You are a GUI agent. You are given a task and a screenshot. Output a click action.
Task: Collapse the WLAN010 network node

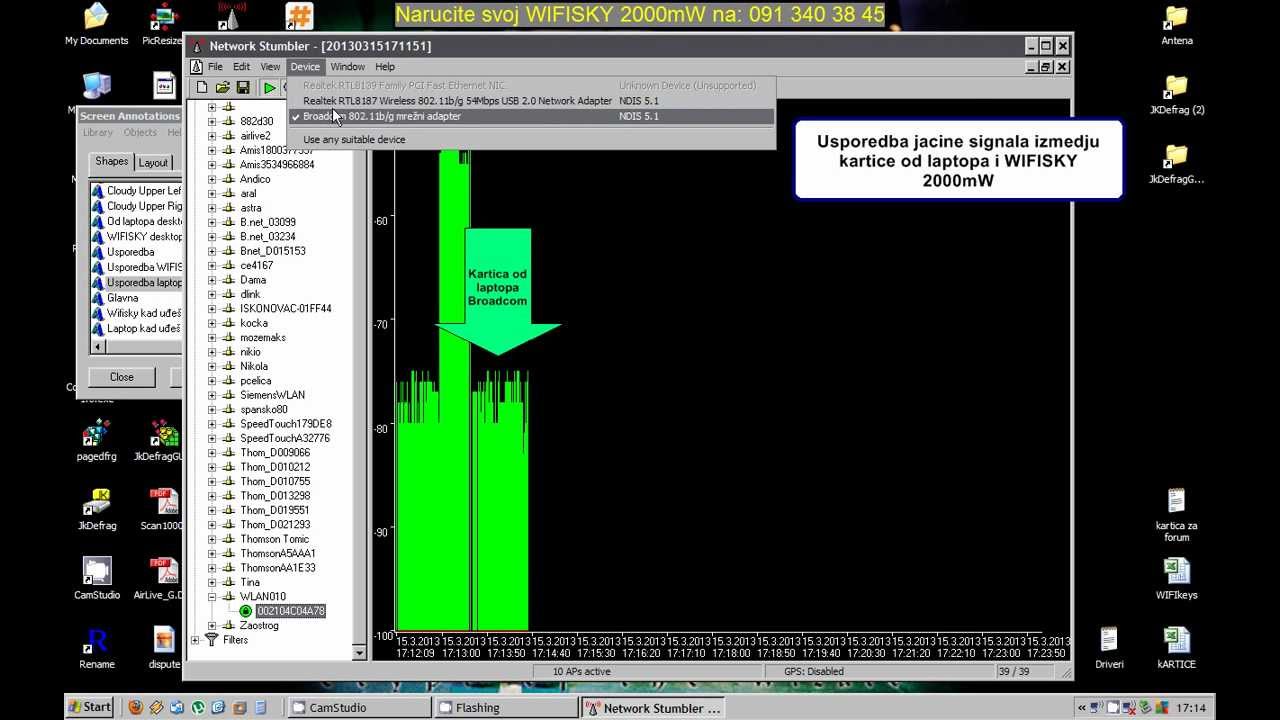212,597
